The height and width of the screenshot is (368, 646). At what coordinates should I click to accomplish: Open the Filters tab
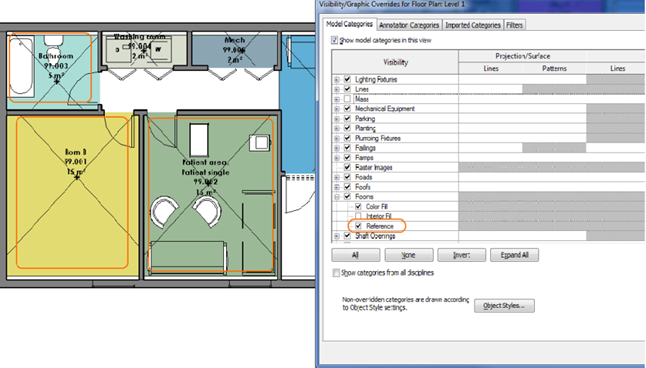coord(514,25)
